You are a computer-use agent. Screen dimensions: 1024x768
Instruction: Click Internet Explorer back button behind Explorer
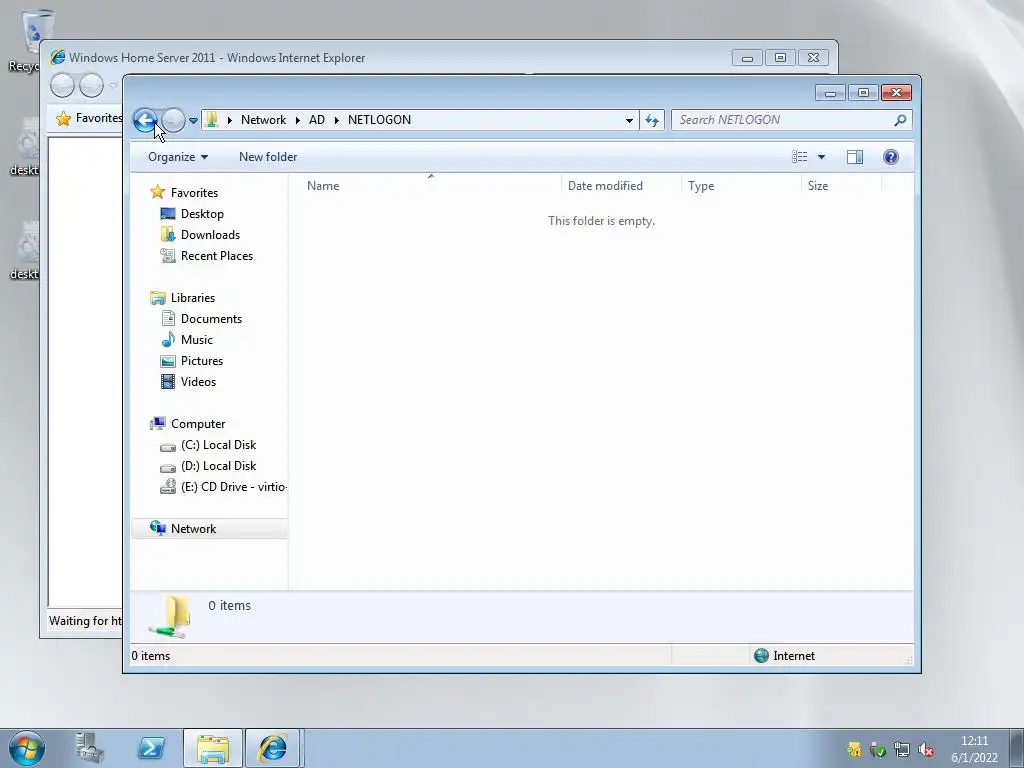pos(63,86)
